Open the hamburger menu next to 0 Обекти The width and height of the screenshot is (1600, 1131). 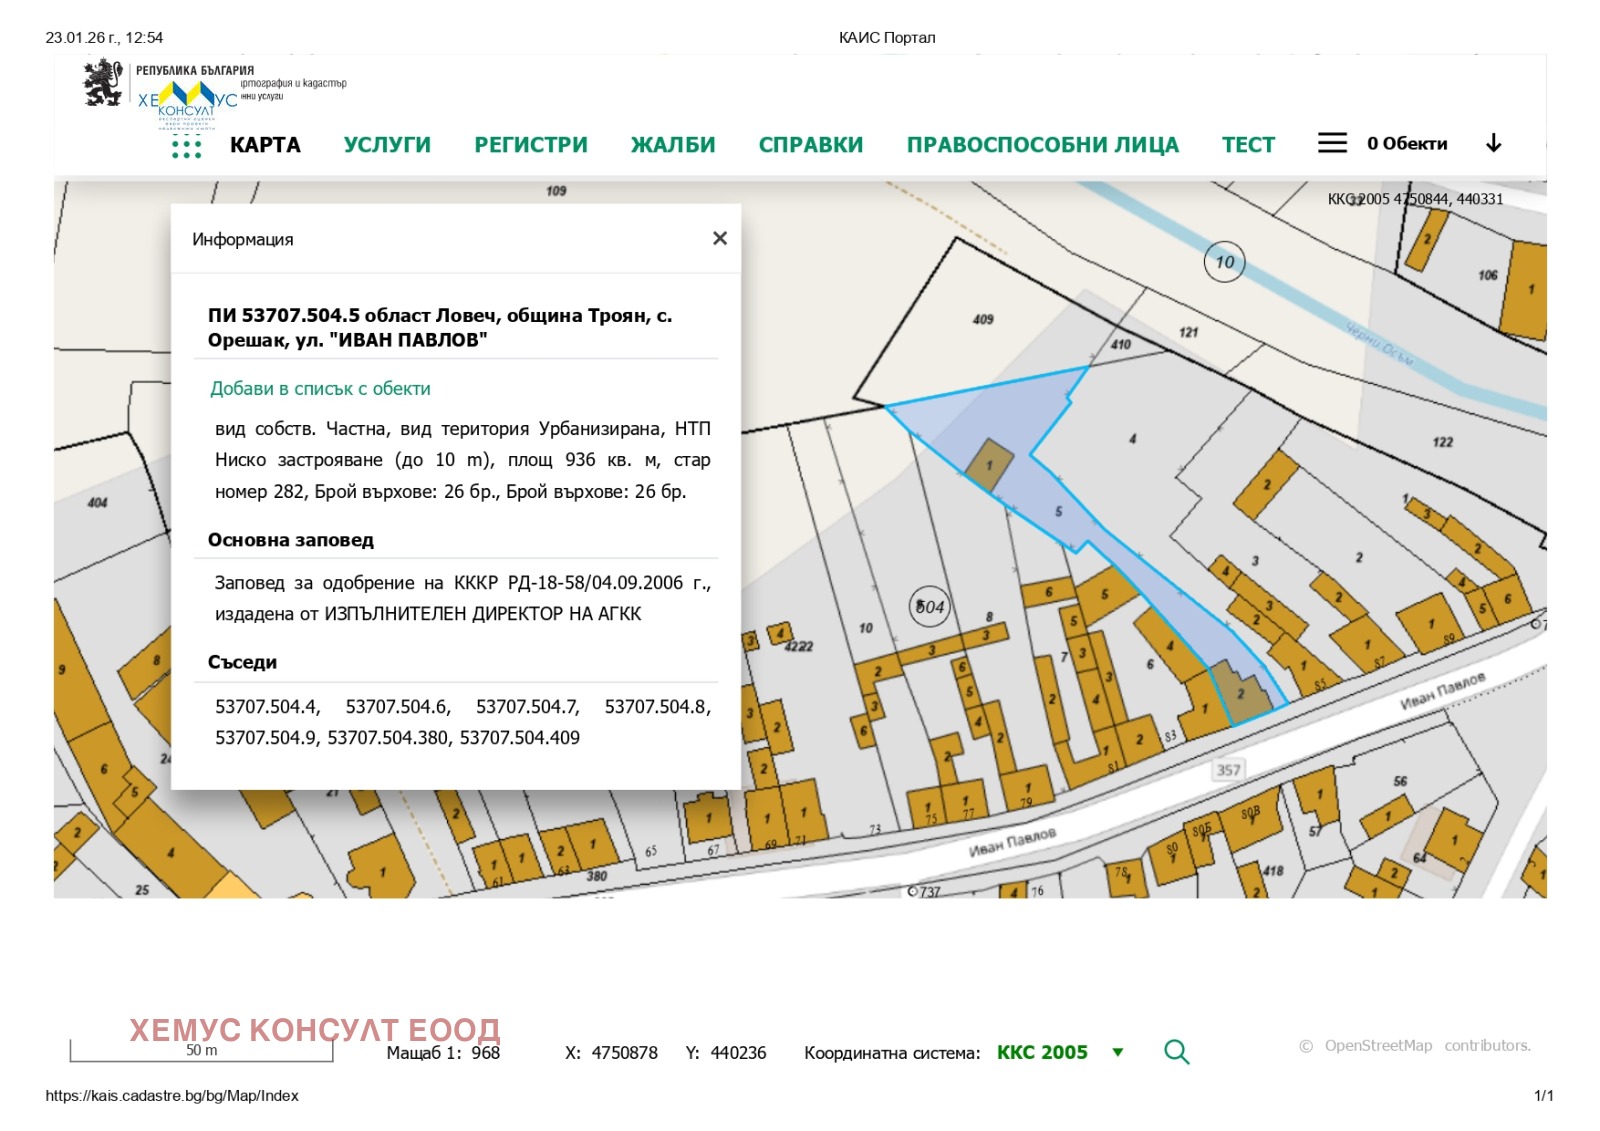point(1332,143)
